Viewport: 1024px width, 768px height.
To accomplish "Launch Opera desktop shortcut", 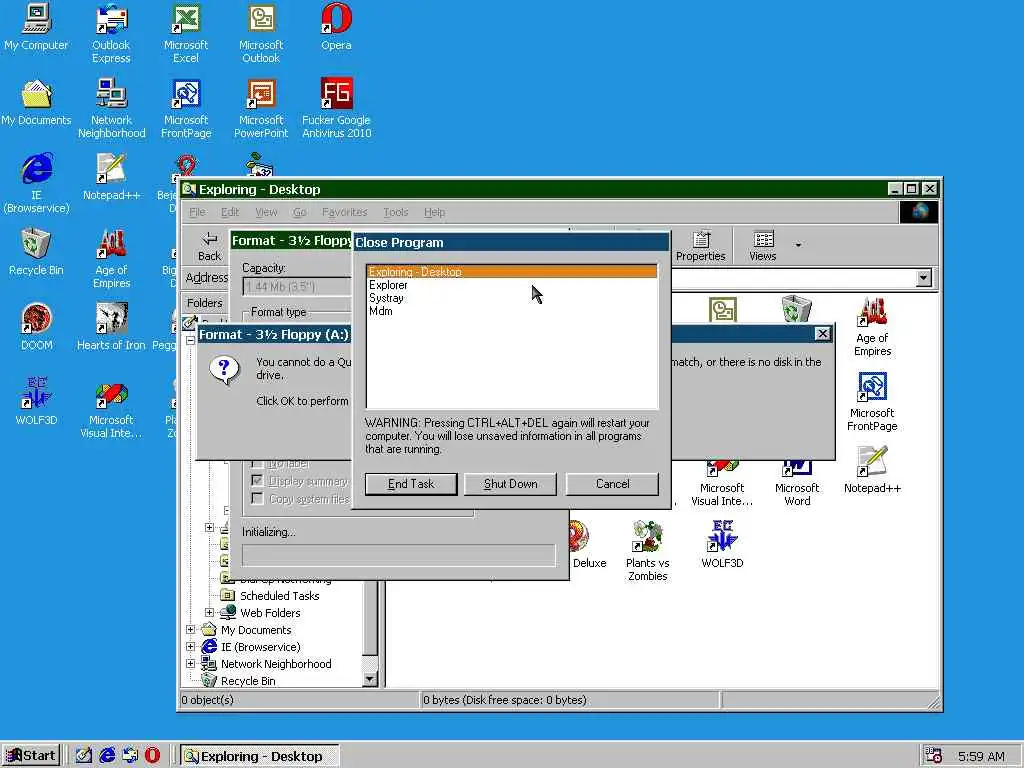I will (336, 27).
